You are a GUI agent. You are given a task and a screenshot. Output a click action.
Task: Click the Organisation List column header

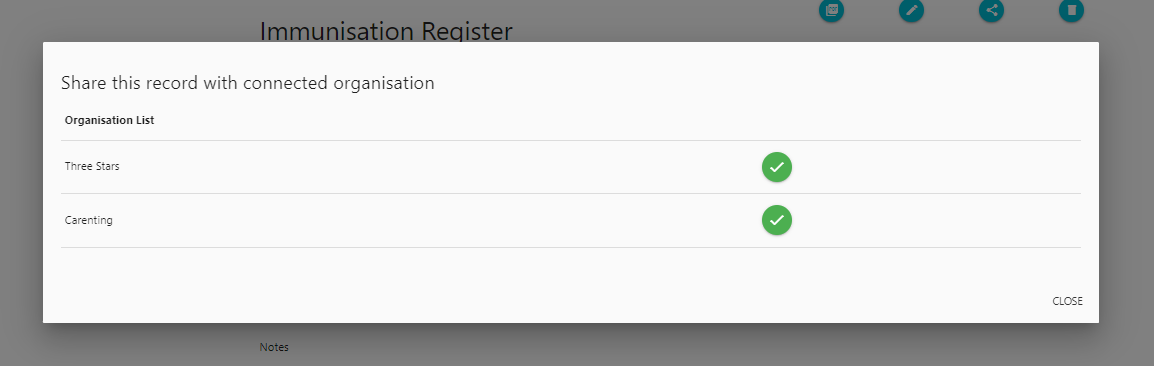(109, 120)
